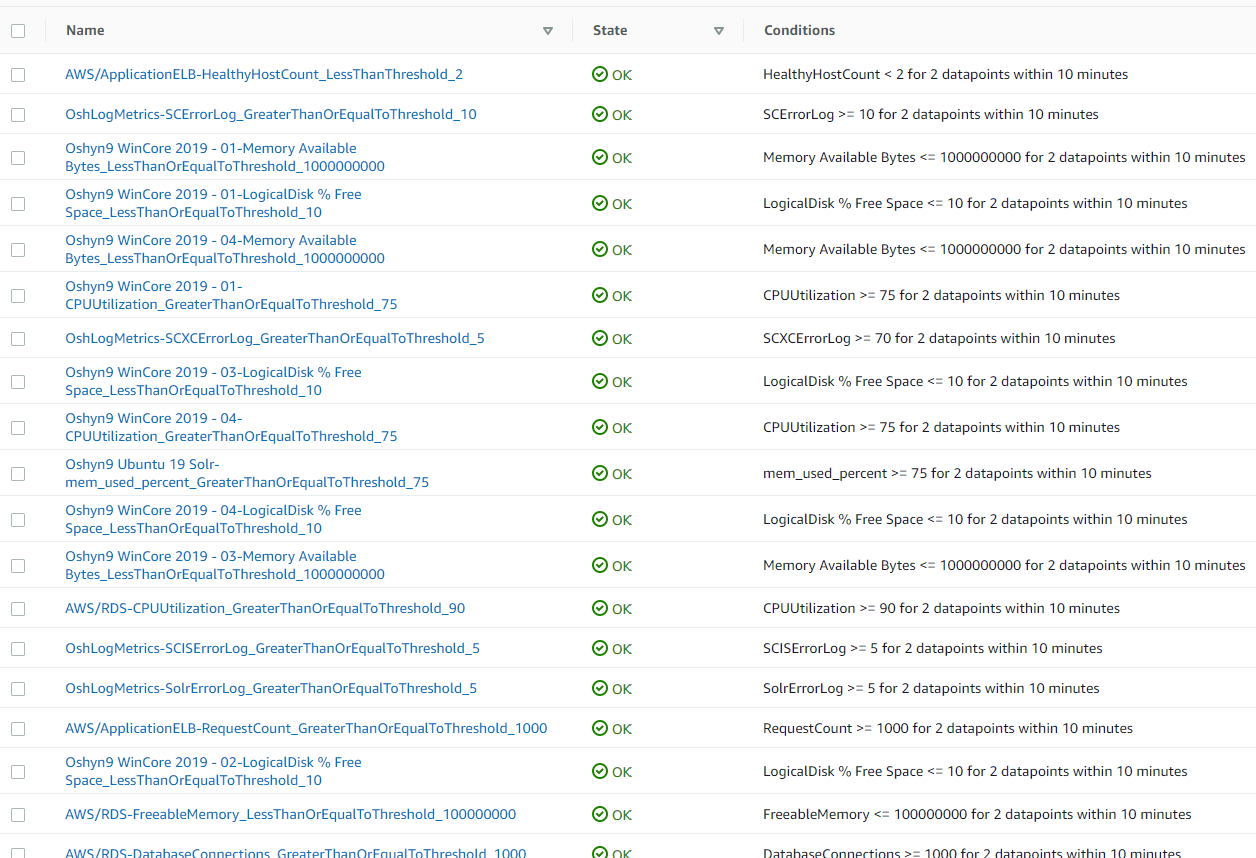Select the WinCore 01 Memory Available Bytes checkbox
The width and height of the screenshot is (1256, 858).
(18, 158)
